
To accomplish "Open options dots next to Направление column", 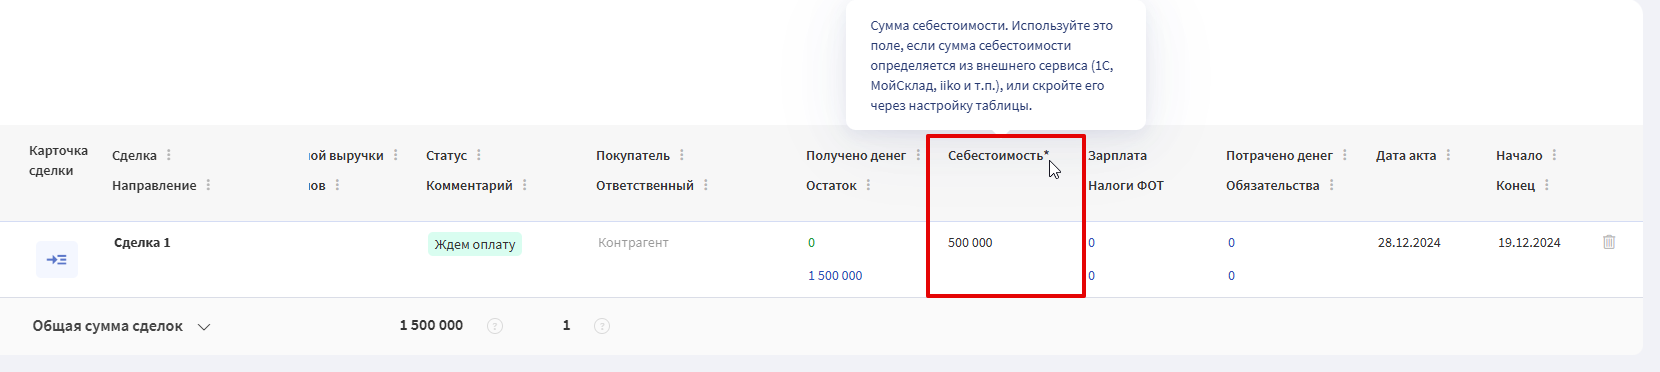I will pyautogui.click(x=208, y=185).
